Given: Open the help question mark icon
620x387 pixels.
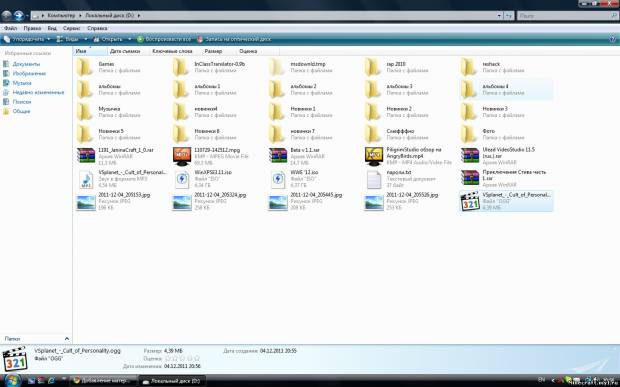Looking at the screenshot, I should point(613,39).
